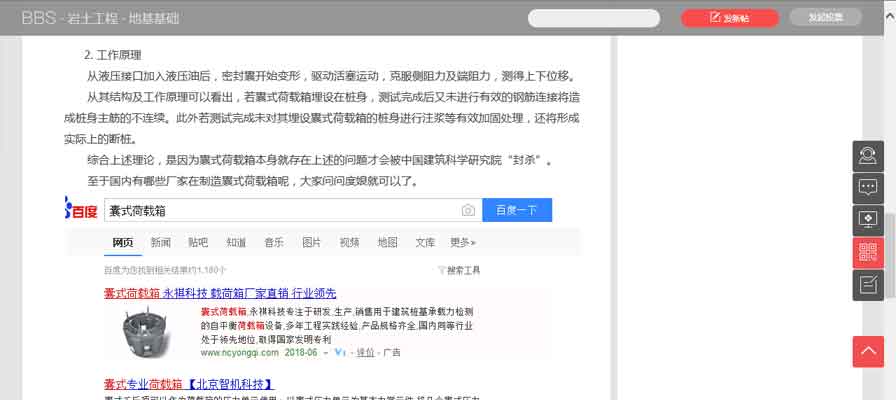Open result link 囊式专业荷载箱【北京智机科技】

pyautogui.click(x=189, y=384)
